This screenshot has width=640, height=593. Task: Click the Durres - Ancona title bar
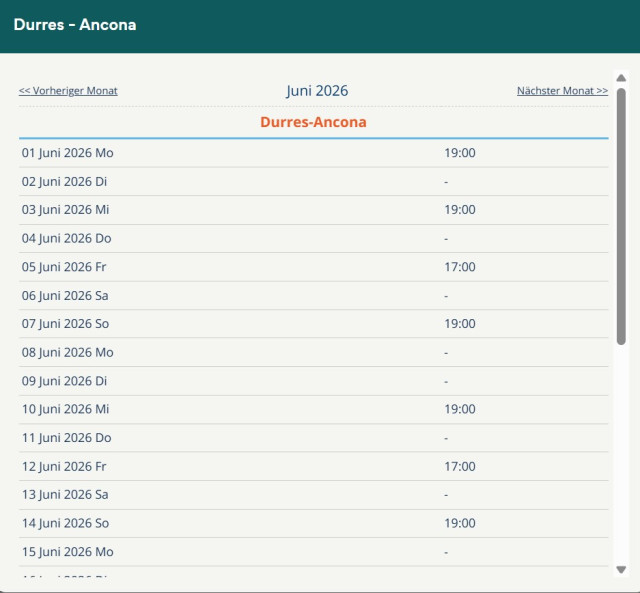pos(75,25)
